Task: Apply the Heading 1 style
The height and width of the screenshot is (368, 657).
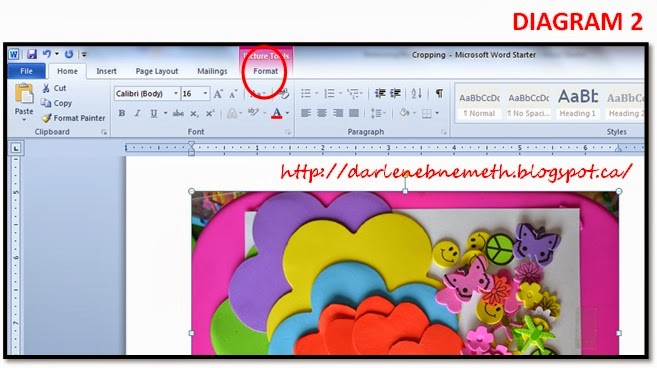Action: 578,104
